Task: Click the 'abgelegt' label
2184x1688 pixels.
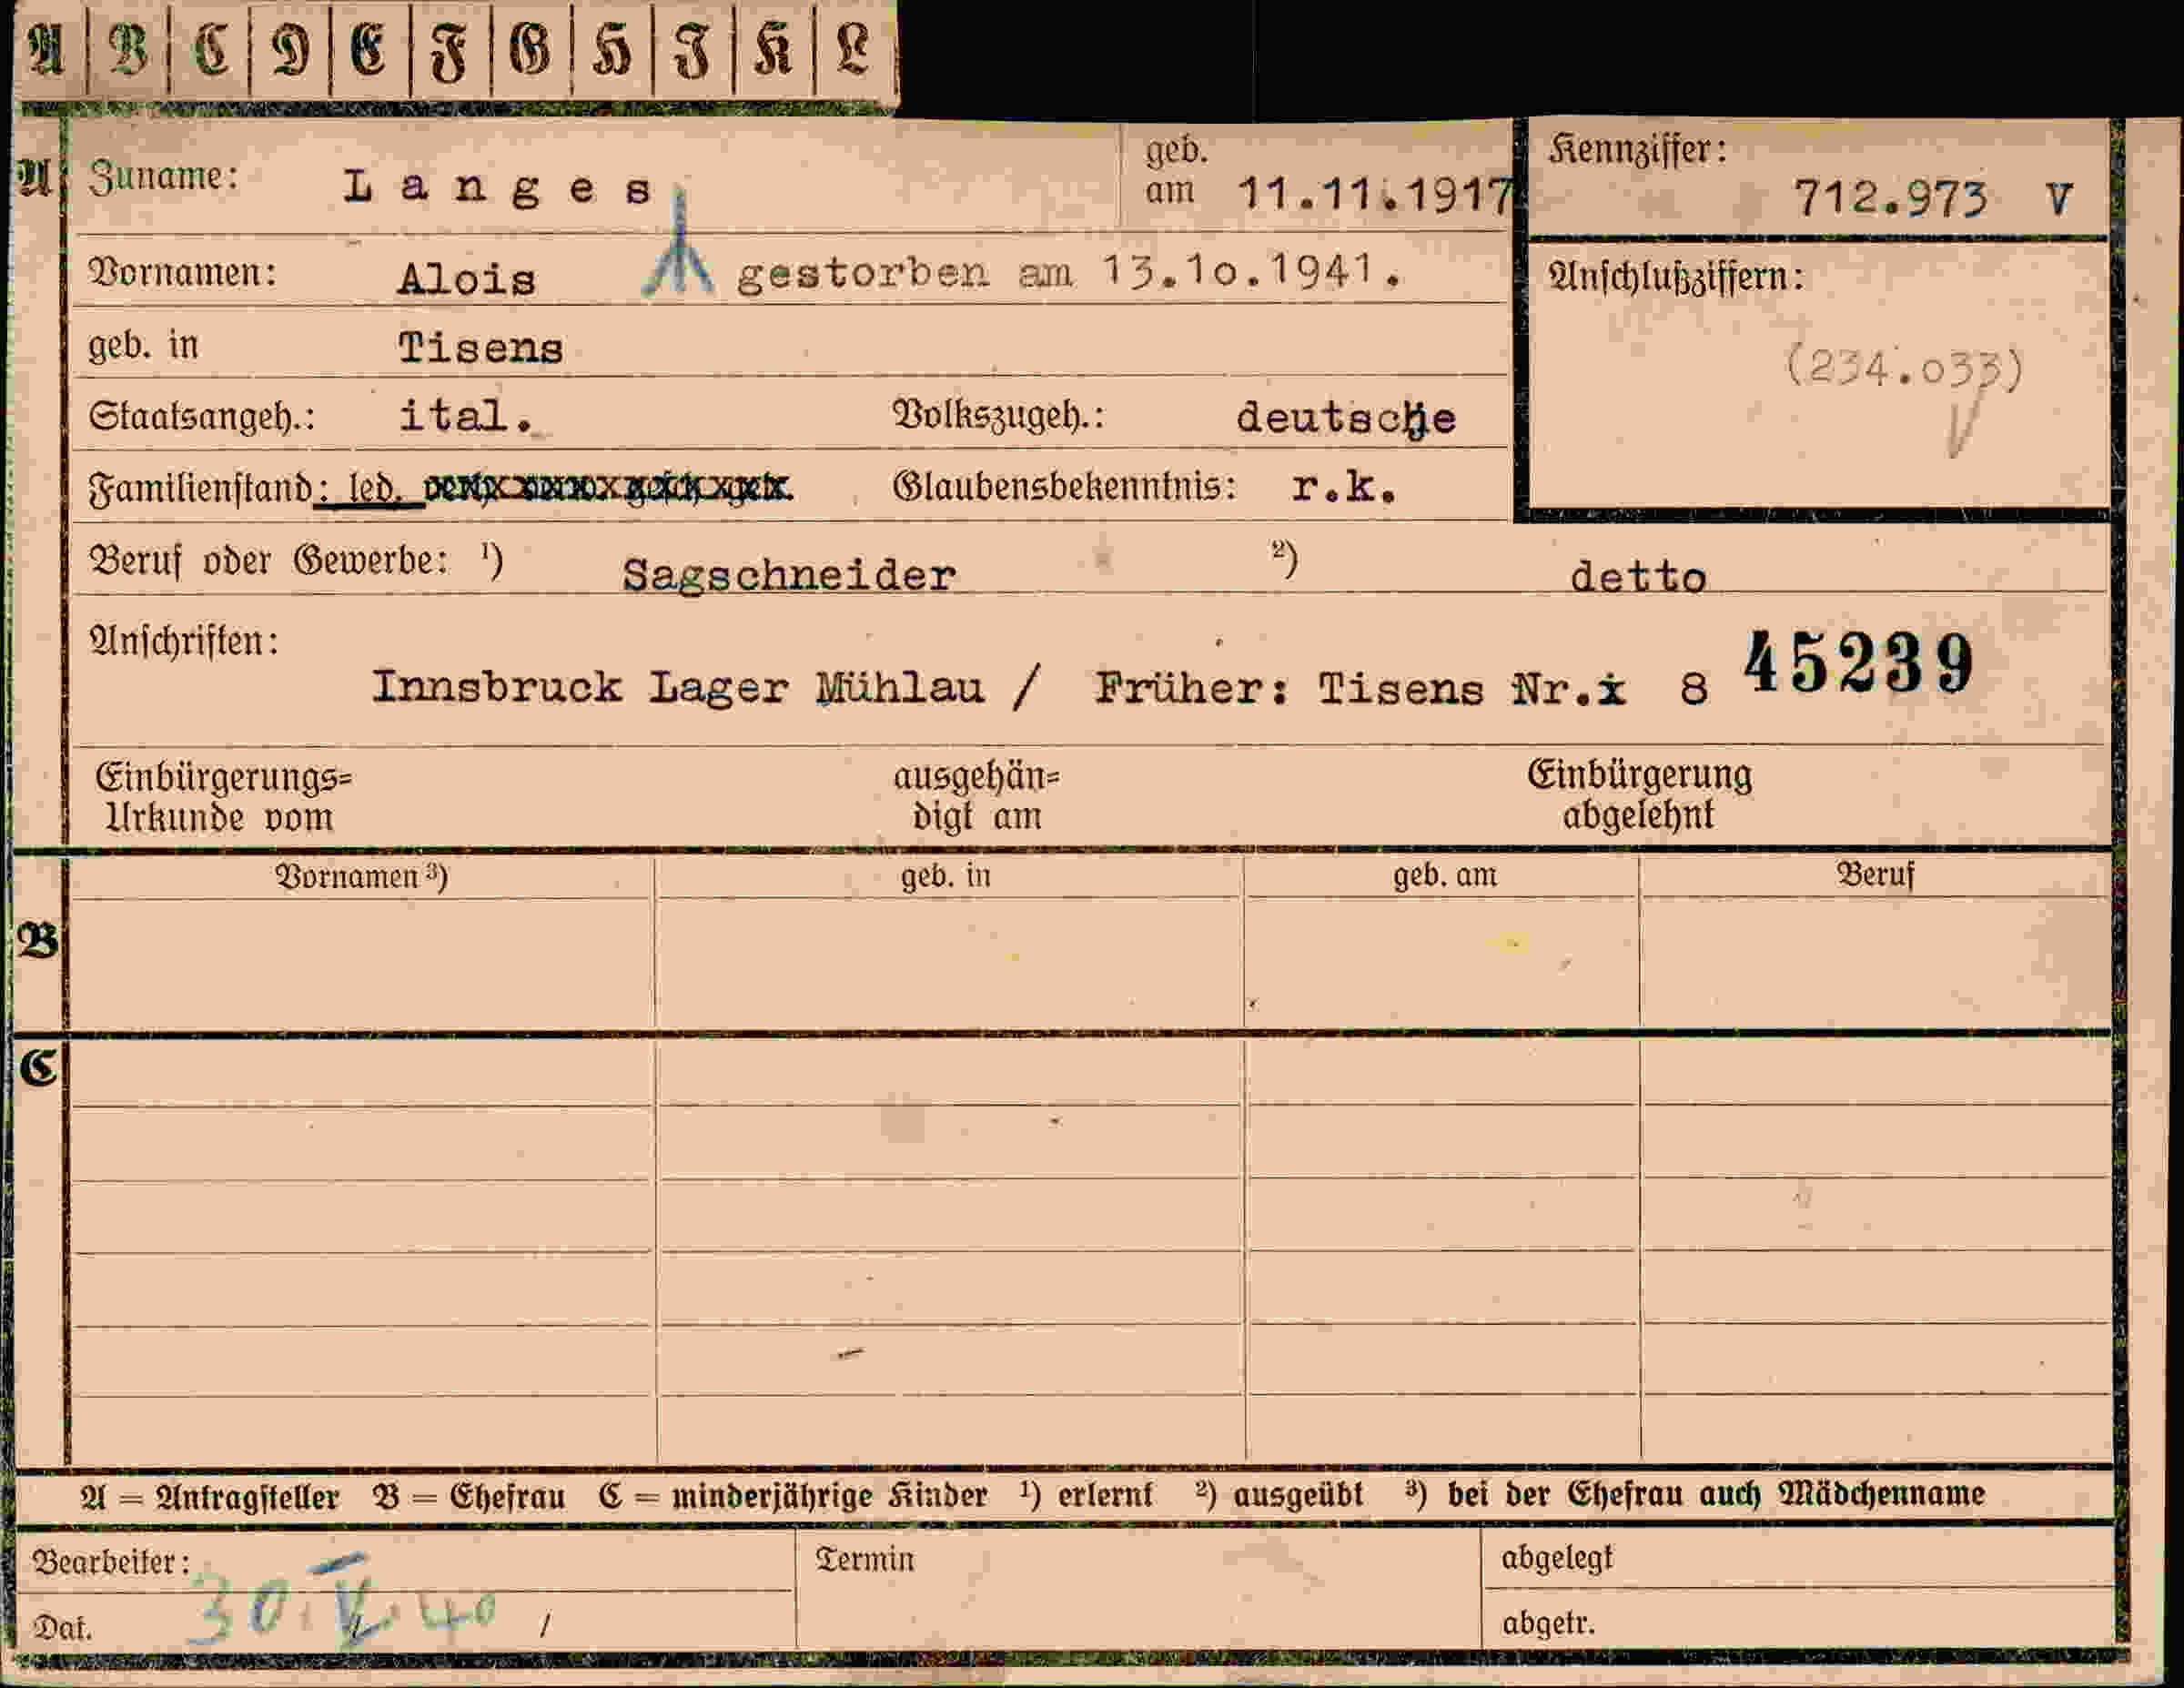Action: 1557,1558
